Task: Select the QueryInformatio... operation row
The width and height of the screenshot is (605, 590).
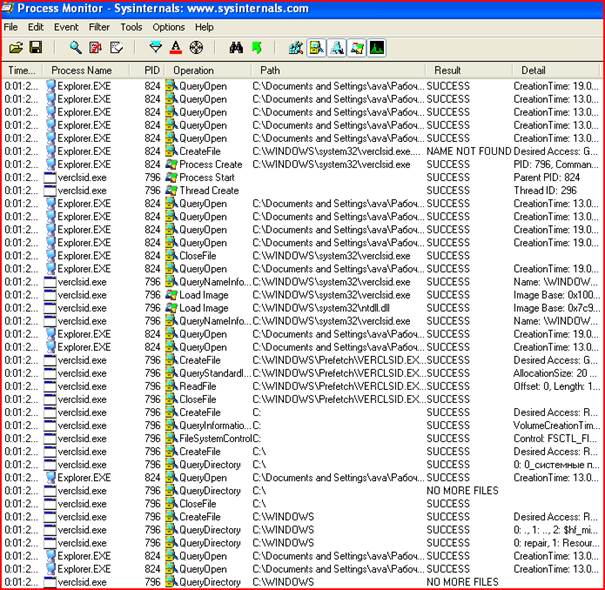Action: click(302, 425)
